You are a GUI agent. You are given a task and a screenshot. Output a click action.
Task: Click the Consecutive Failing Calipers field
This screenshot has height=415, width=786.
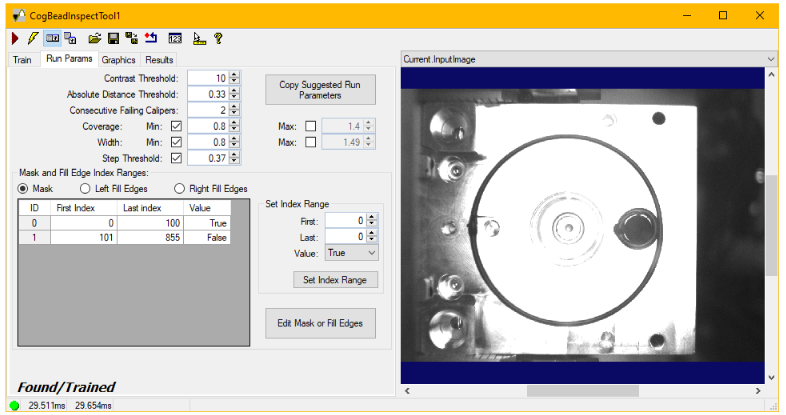208,110
